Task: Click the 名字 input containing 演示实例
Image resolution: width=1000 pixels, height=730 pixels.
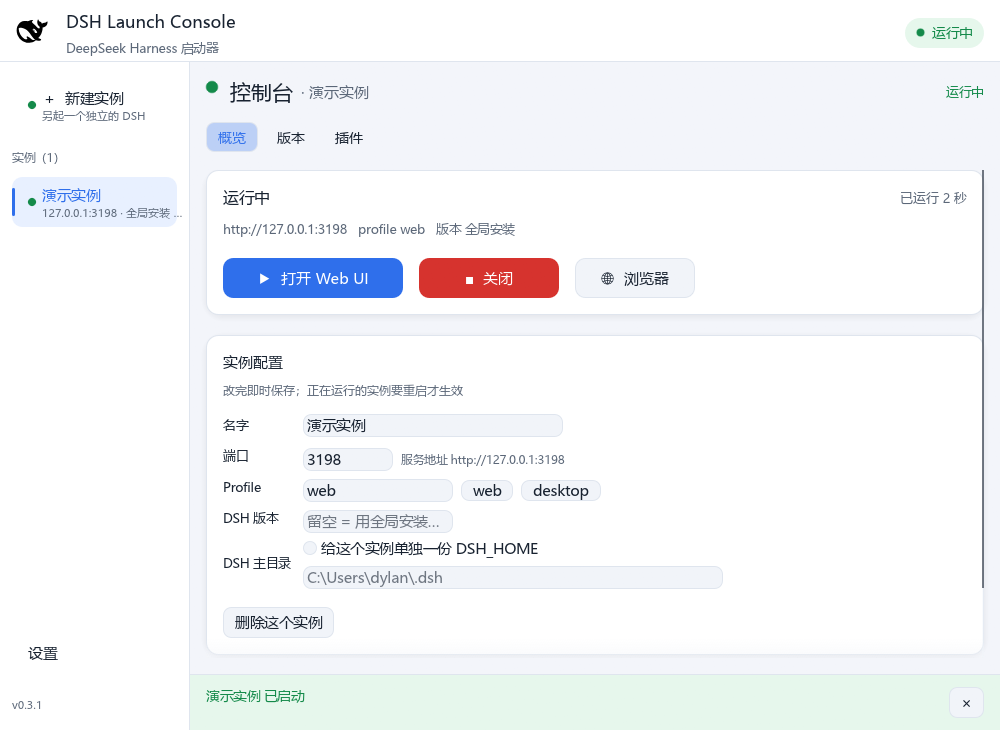Action: (x=432, y=425)
